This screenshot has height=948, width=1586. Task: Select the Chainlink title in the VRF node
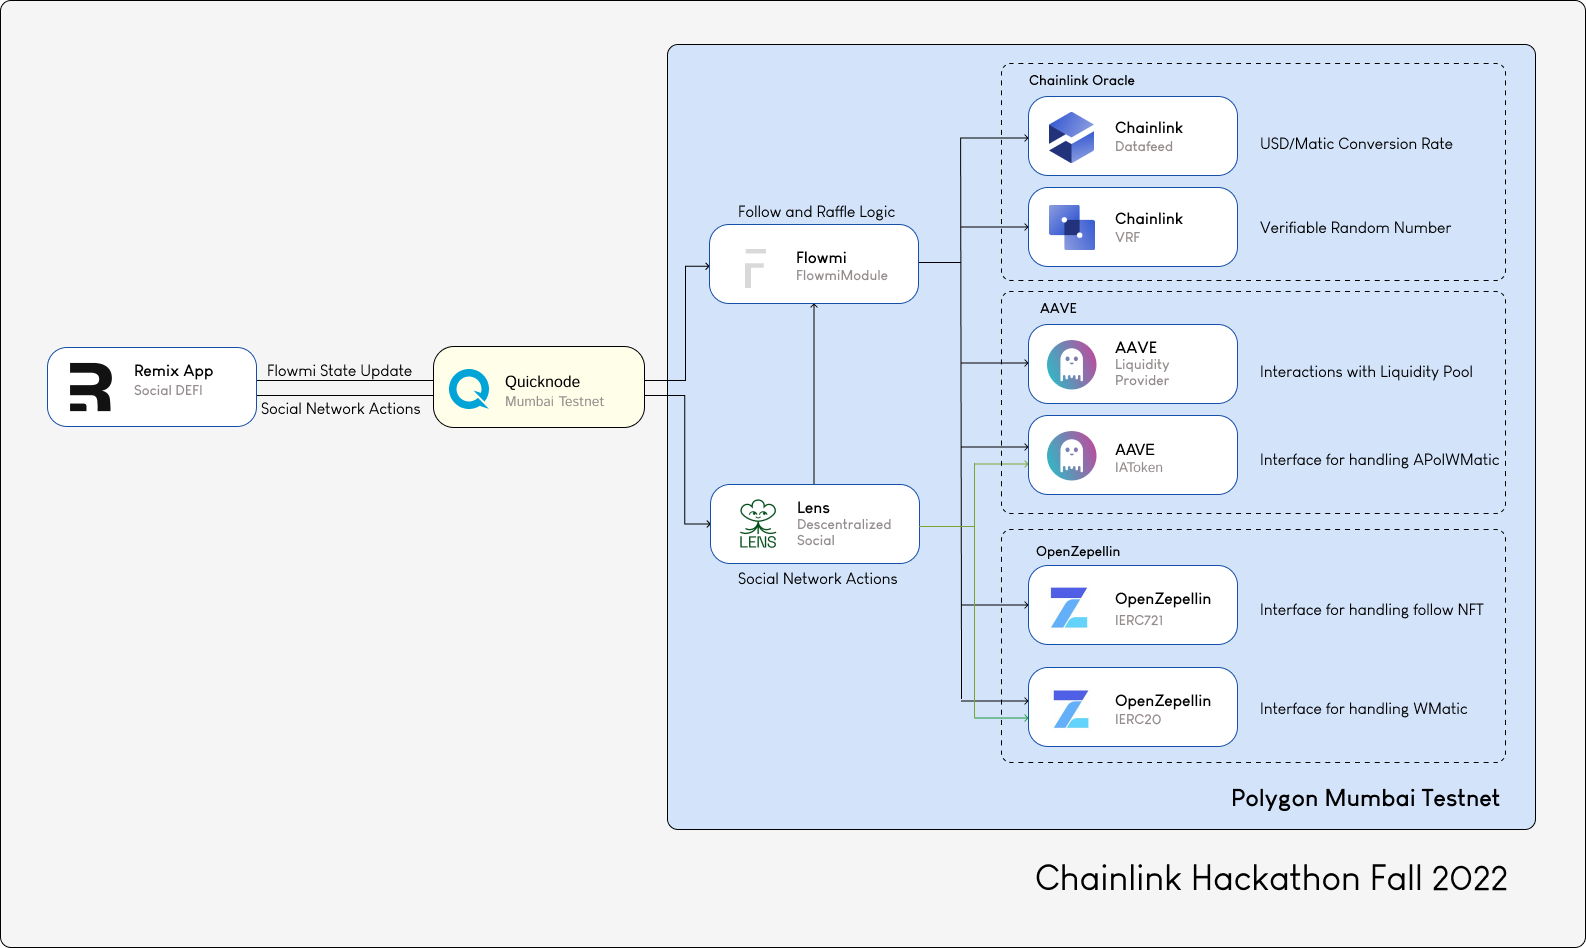point(1149,219)
